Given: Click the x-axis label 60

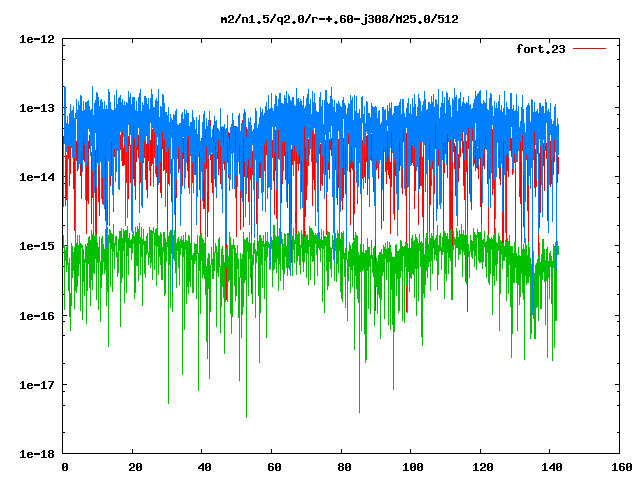Looking at the screenshot, I should coord(274,467).
